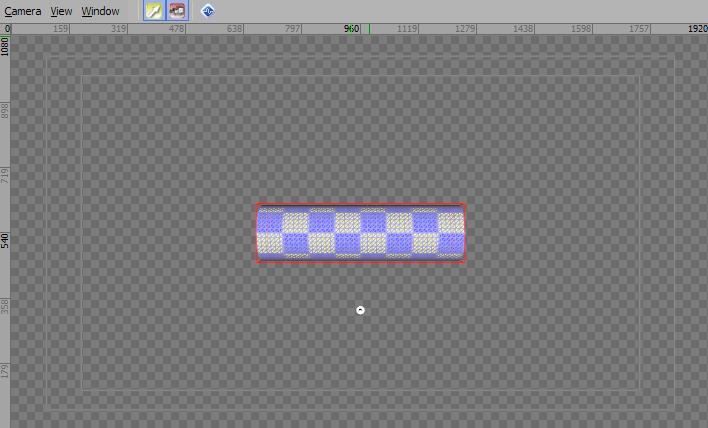
Task: Click the 478 label on the horizontal ruler
Action: click(176, 29)
